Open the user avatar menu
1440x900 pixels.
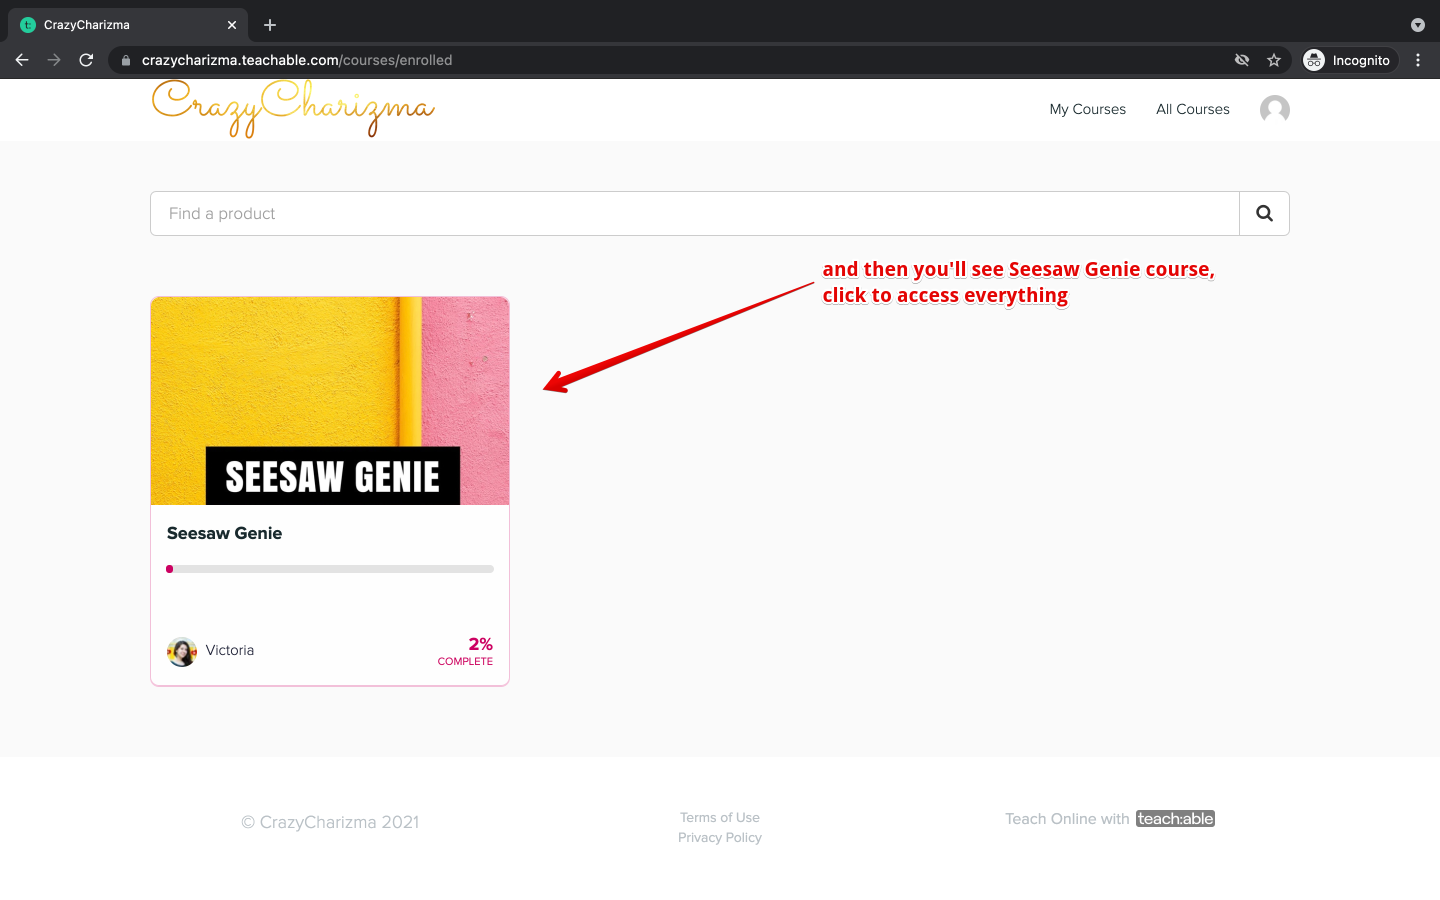pos(1275,109)
